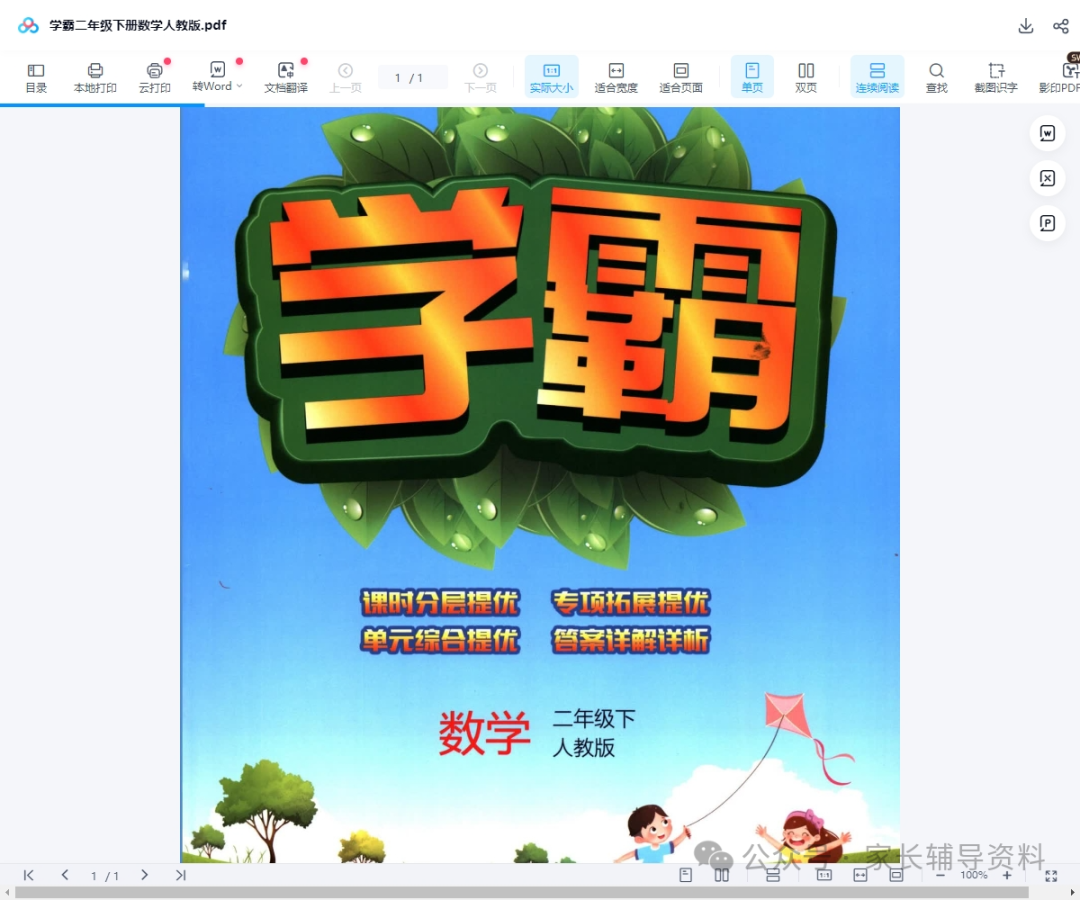Click the fit page icon in bottom bar
This screenshot has height=900, width=1080.
click(x=896, y=875)
